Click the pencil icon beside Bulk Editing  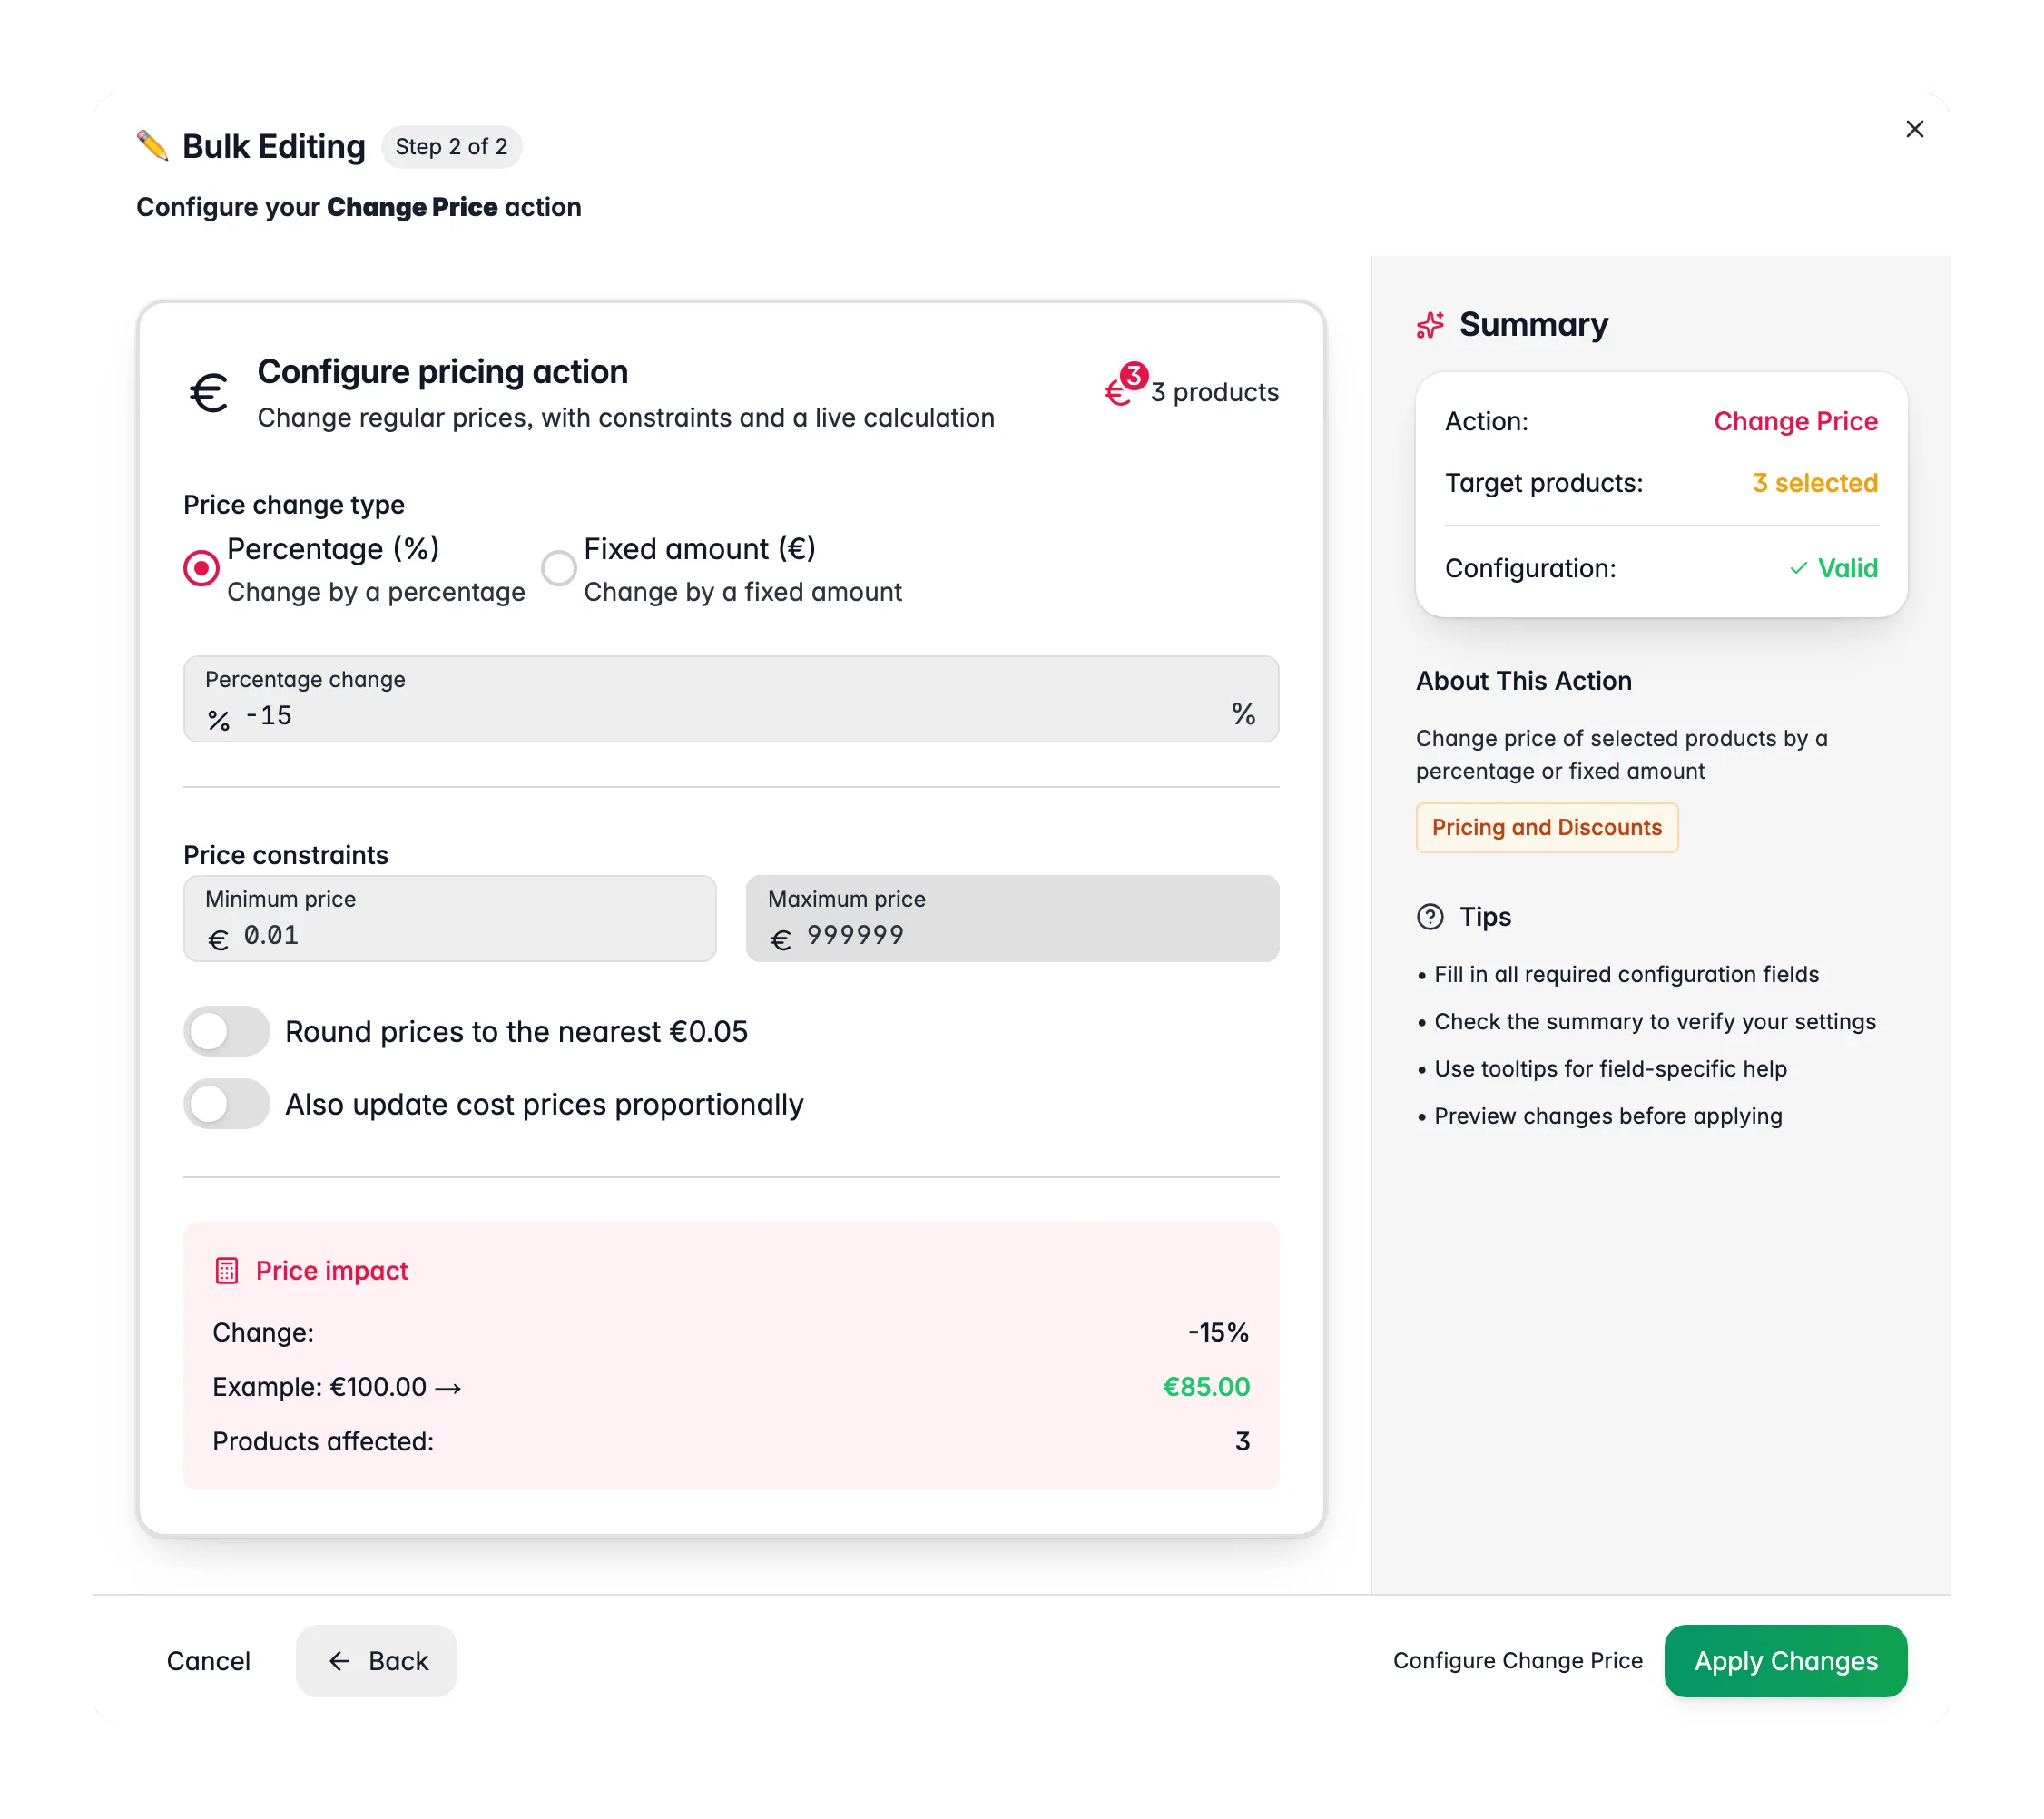[x=152, y=146]
